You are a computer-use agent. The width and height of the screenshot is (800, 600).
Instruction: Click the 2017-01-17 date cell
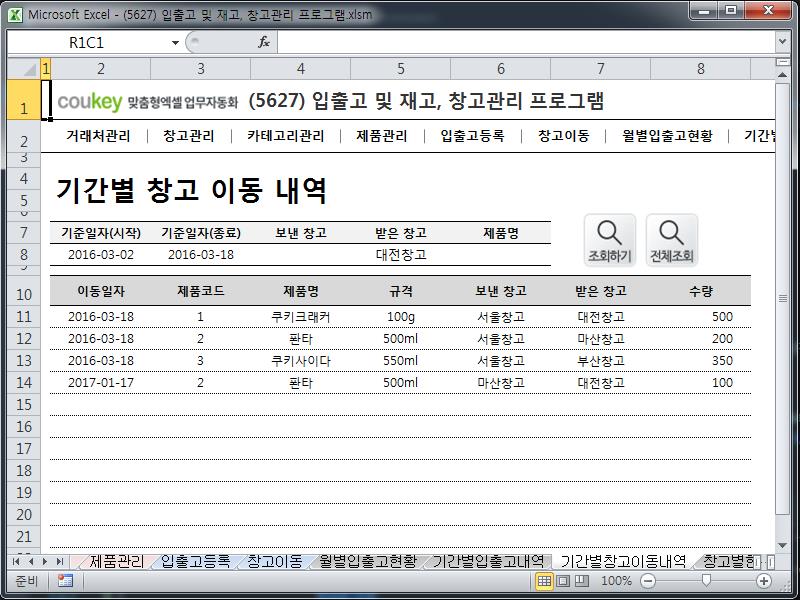[101, 383]
